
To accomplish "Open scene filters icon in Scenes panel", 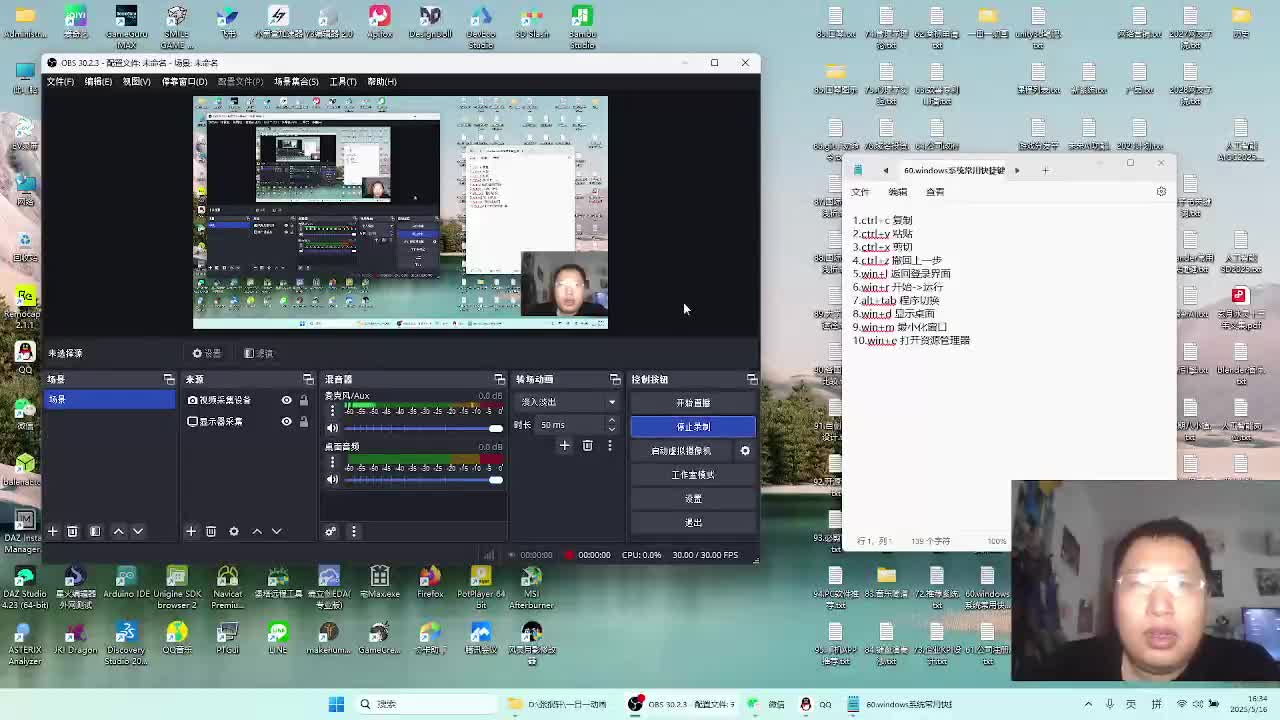I will pyautogui.click(x=95, y=531).
